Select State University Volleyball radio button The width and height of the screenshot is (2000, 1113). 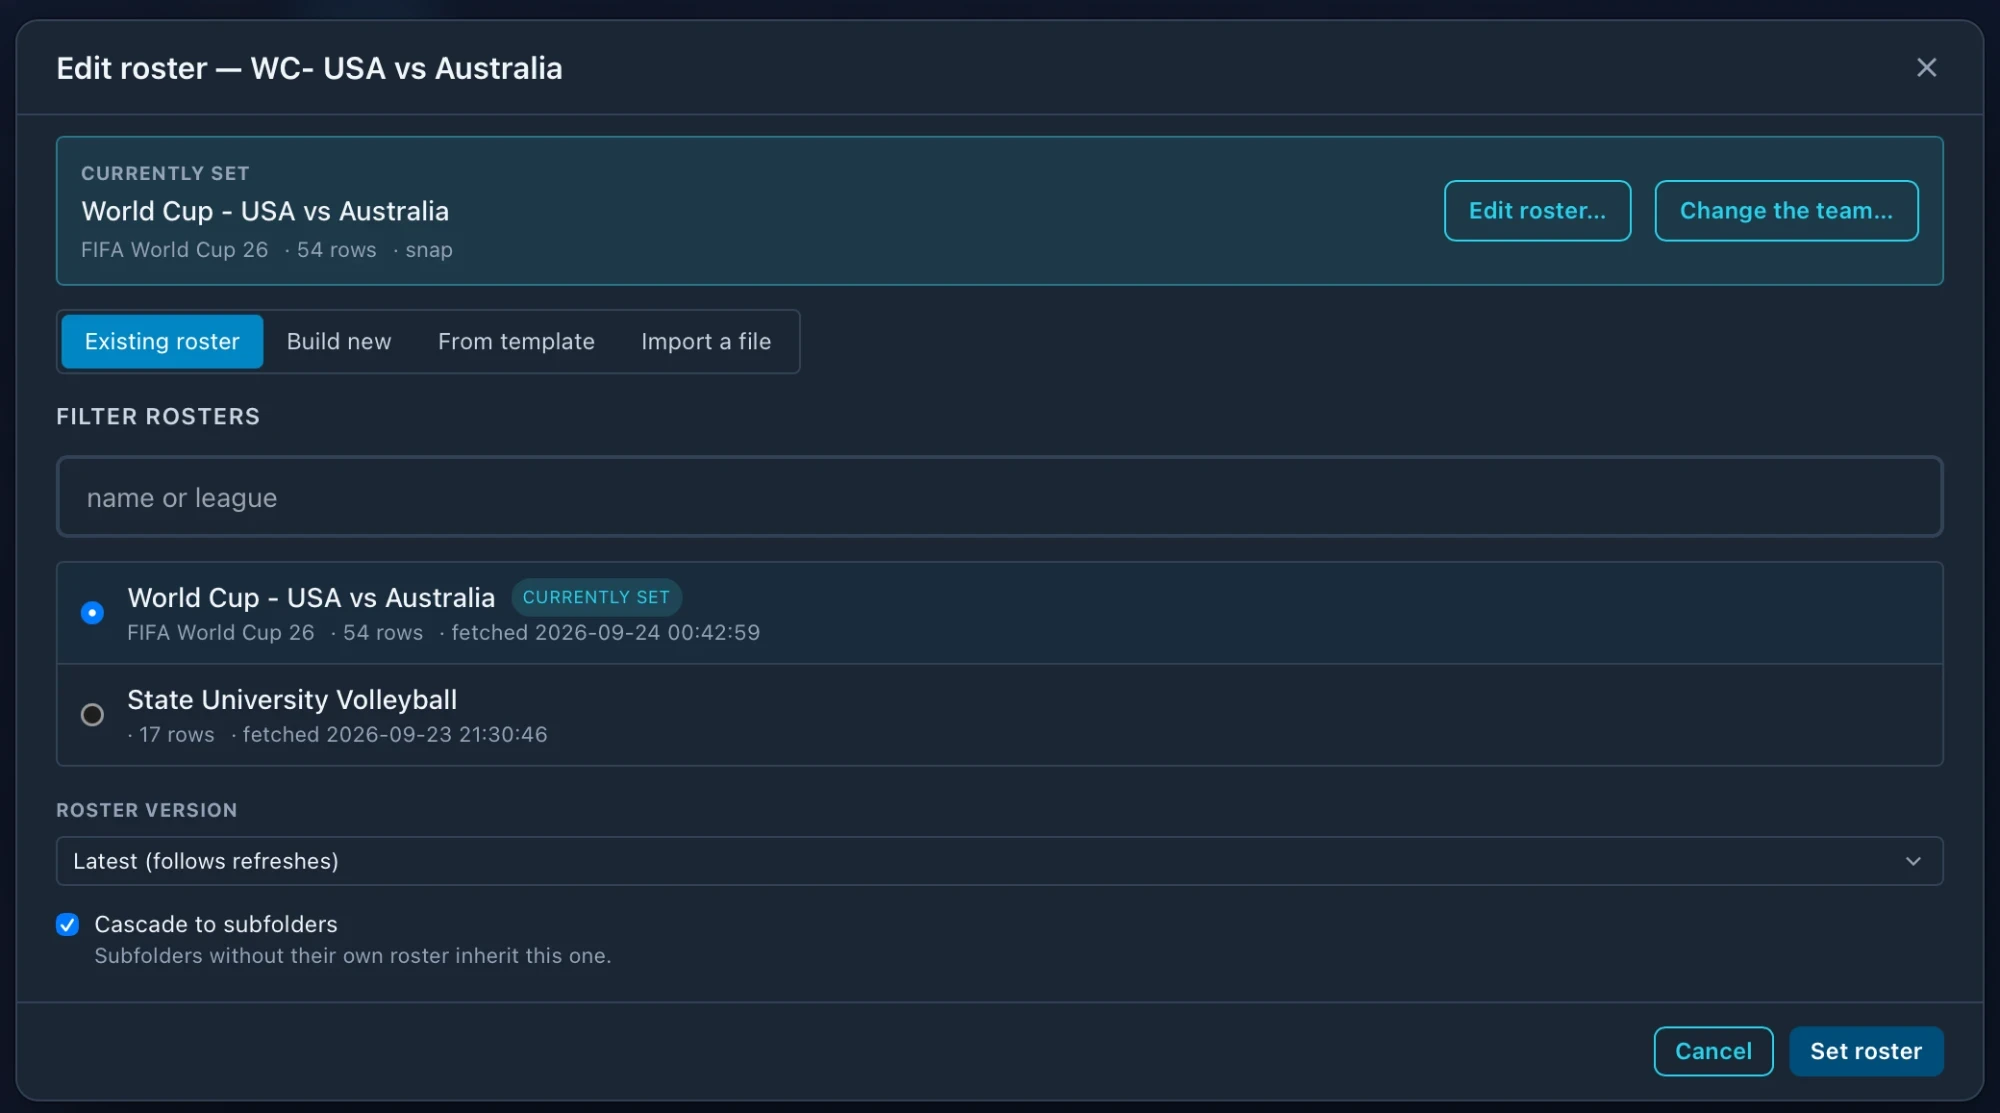click(x=92, y=714)
